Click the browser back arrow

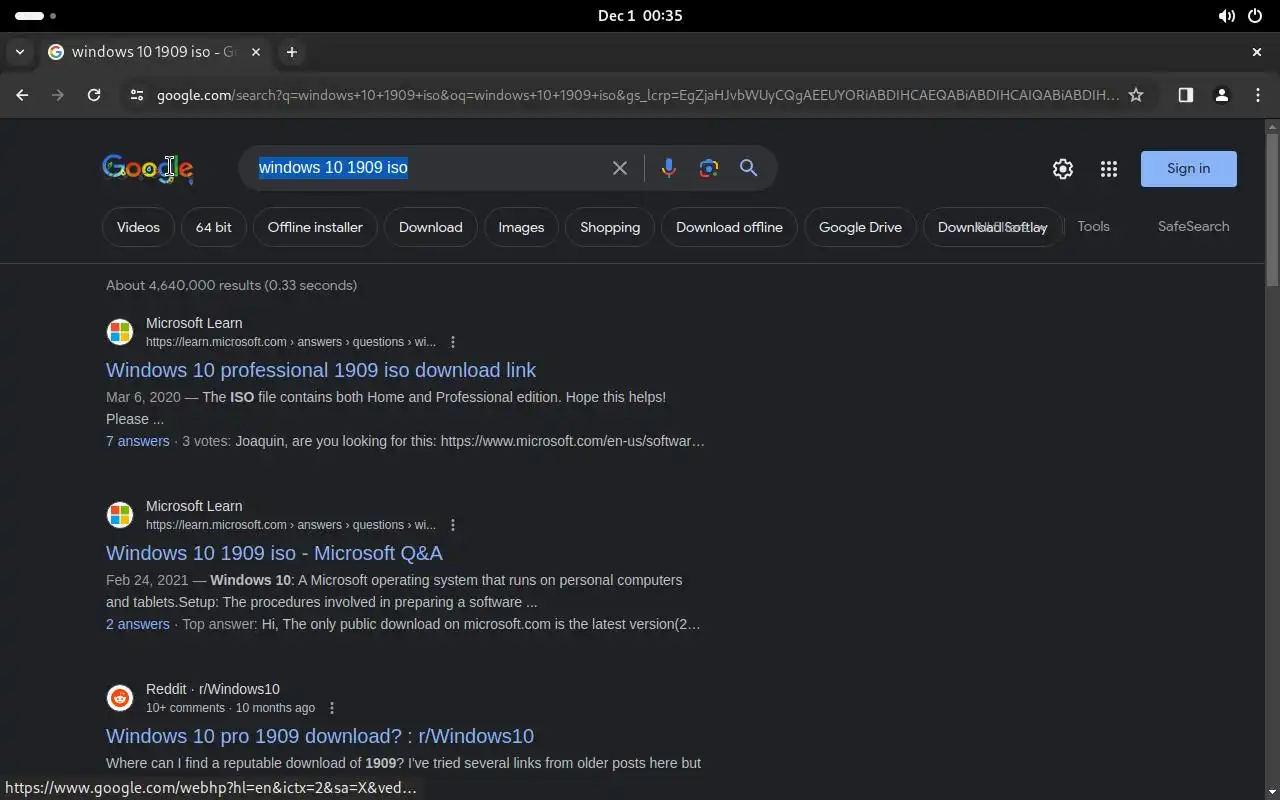pyautogui.click(x=22, y=95)
